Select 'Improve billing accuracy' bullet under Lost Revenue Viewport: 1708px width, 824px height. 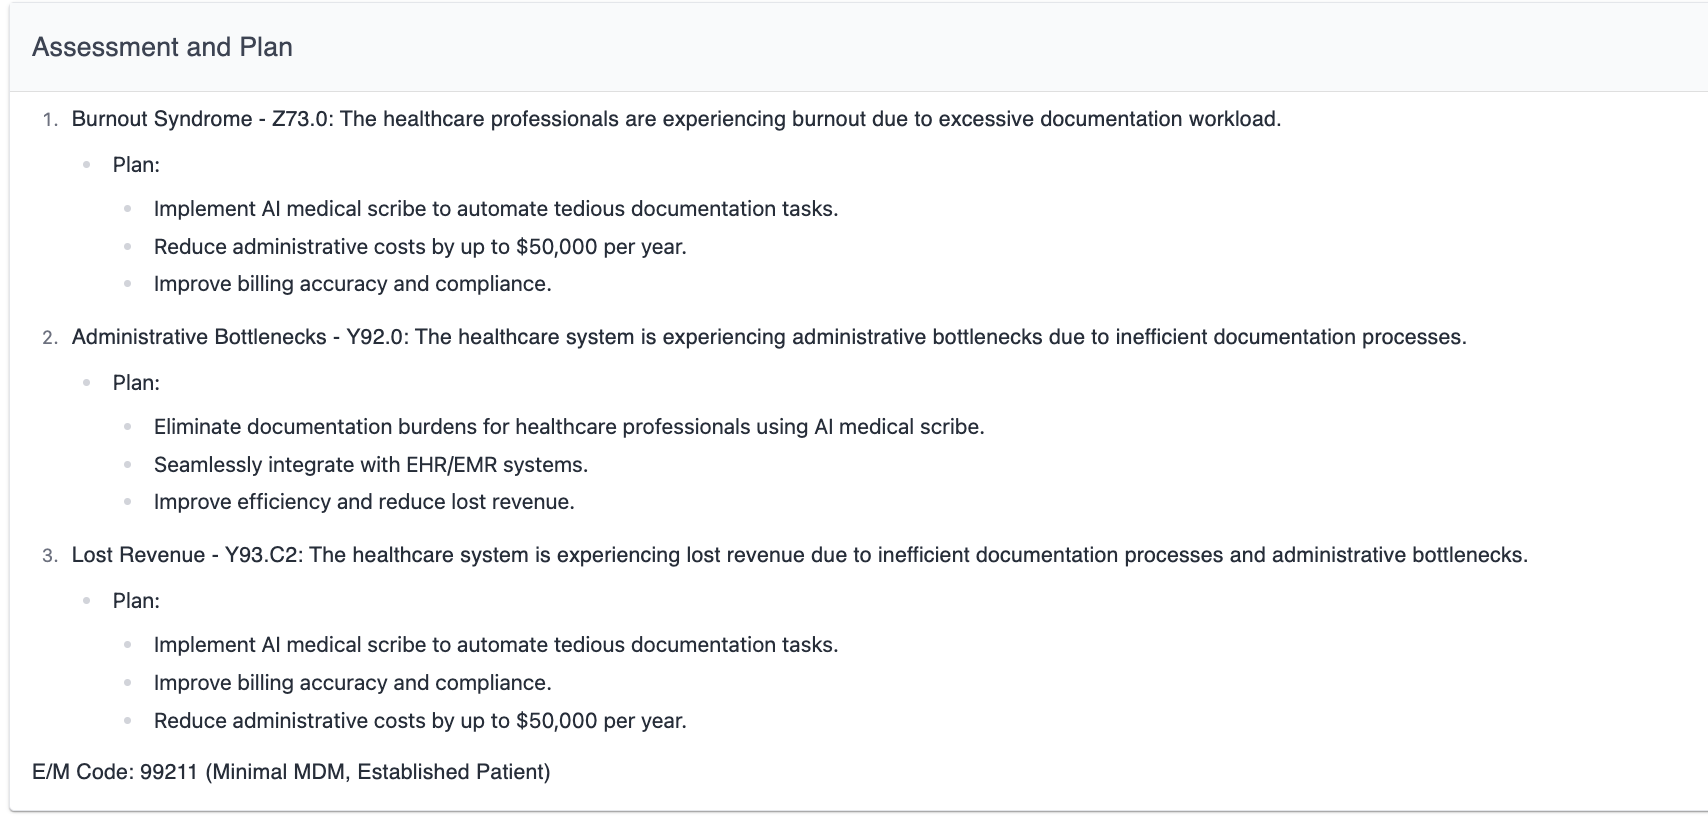pos(353,683)
